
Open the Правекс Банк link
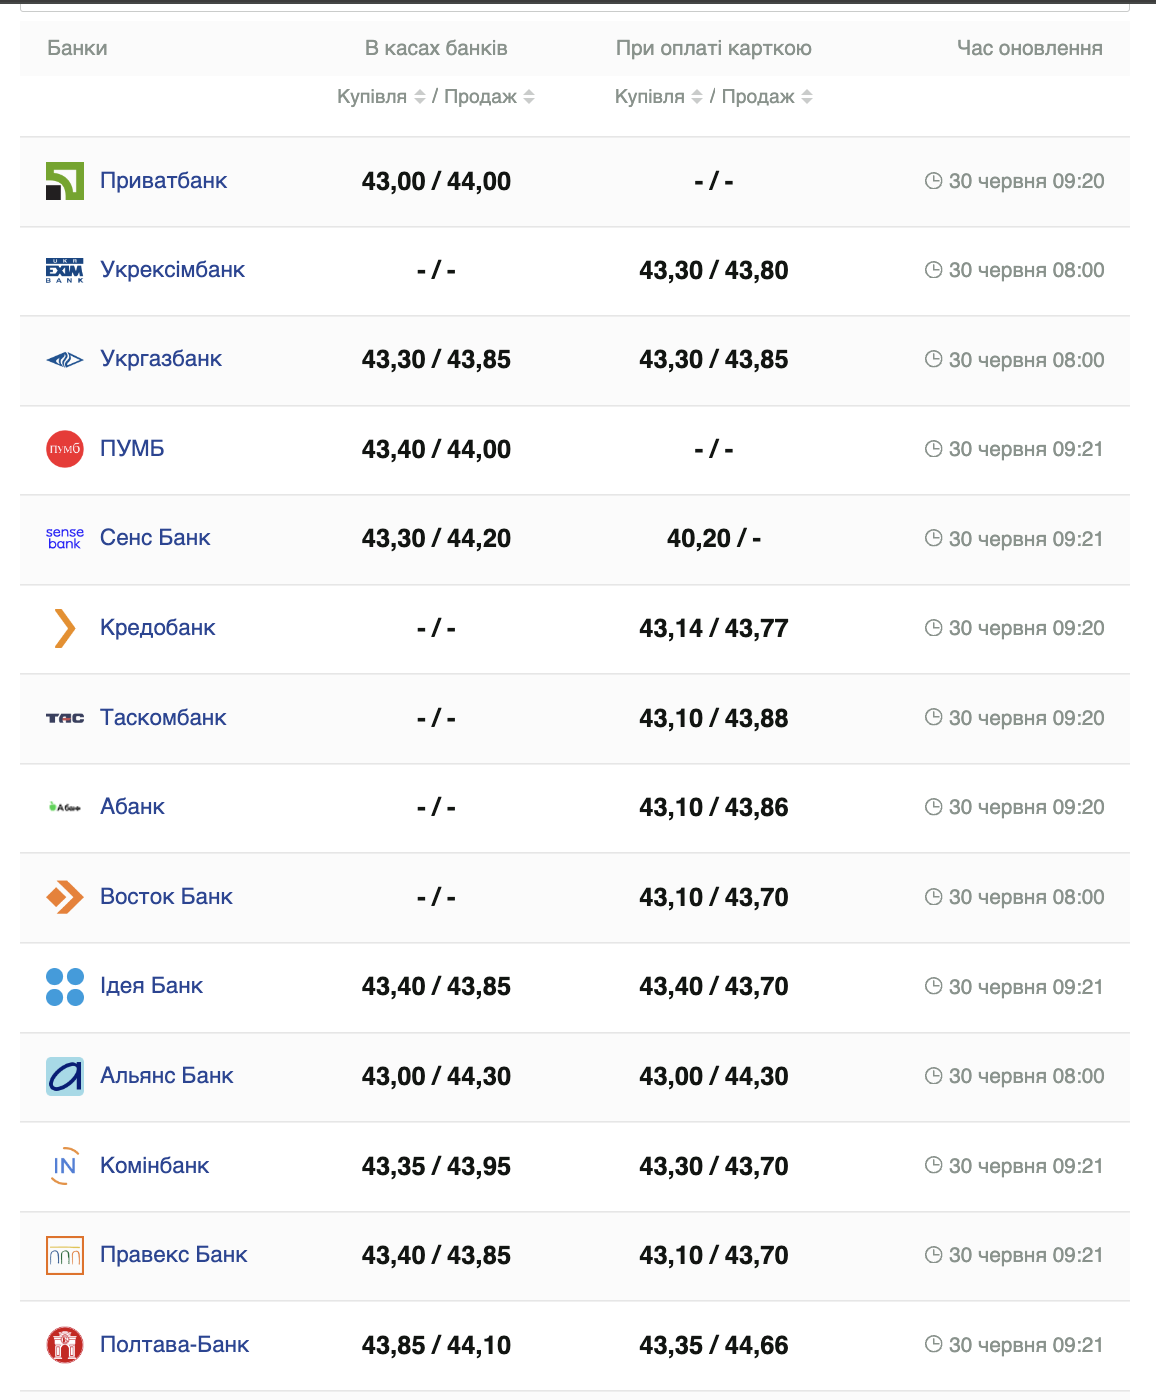click(174, 1255)
